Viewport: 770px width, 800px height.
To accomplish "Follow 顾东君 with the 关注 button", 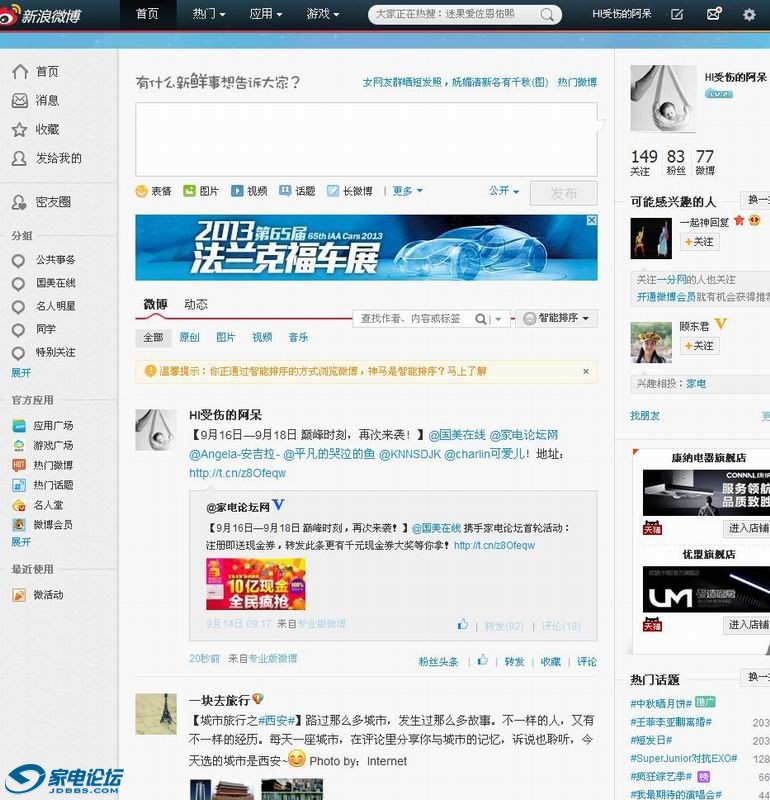I will tap(699, 346).
